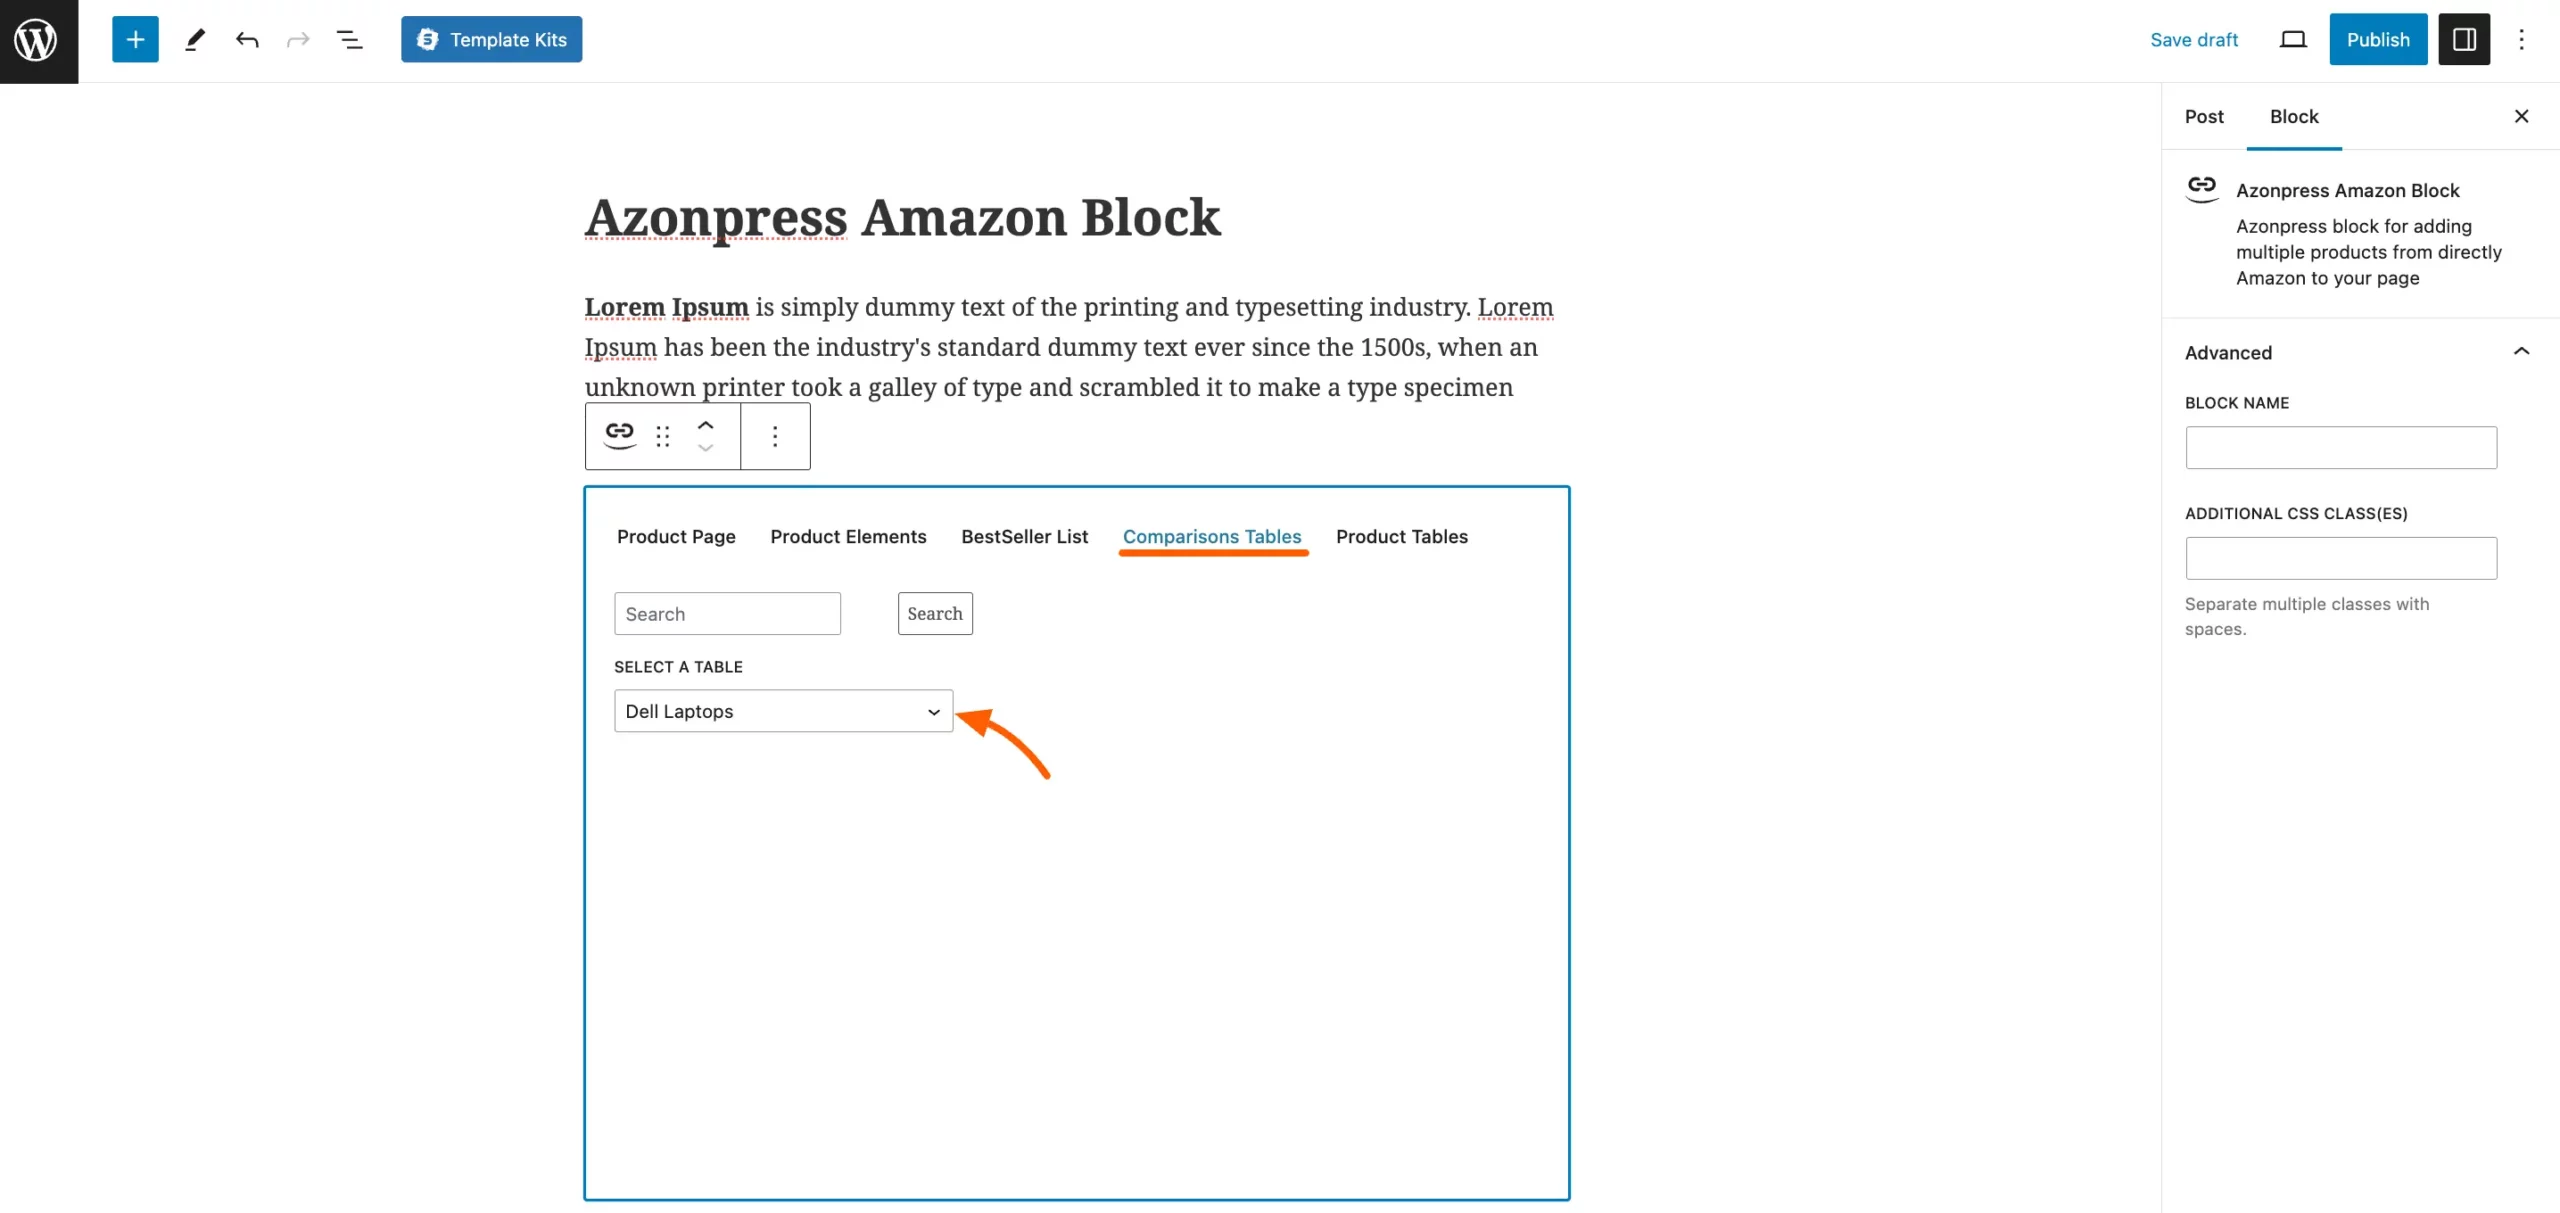Click the block drag handle icon
2560x1213 pixels.
pyautogui.click(x=661, y=436)
